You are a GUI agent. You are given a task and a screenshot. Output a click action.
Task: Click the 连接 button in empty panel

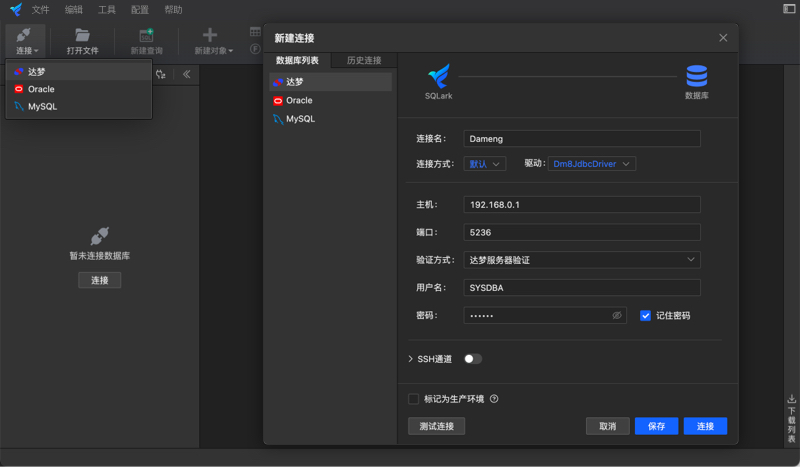[x=99, y=280]
